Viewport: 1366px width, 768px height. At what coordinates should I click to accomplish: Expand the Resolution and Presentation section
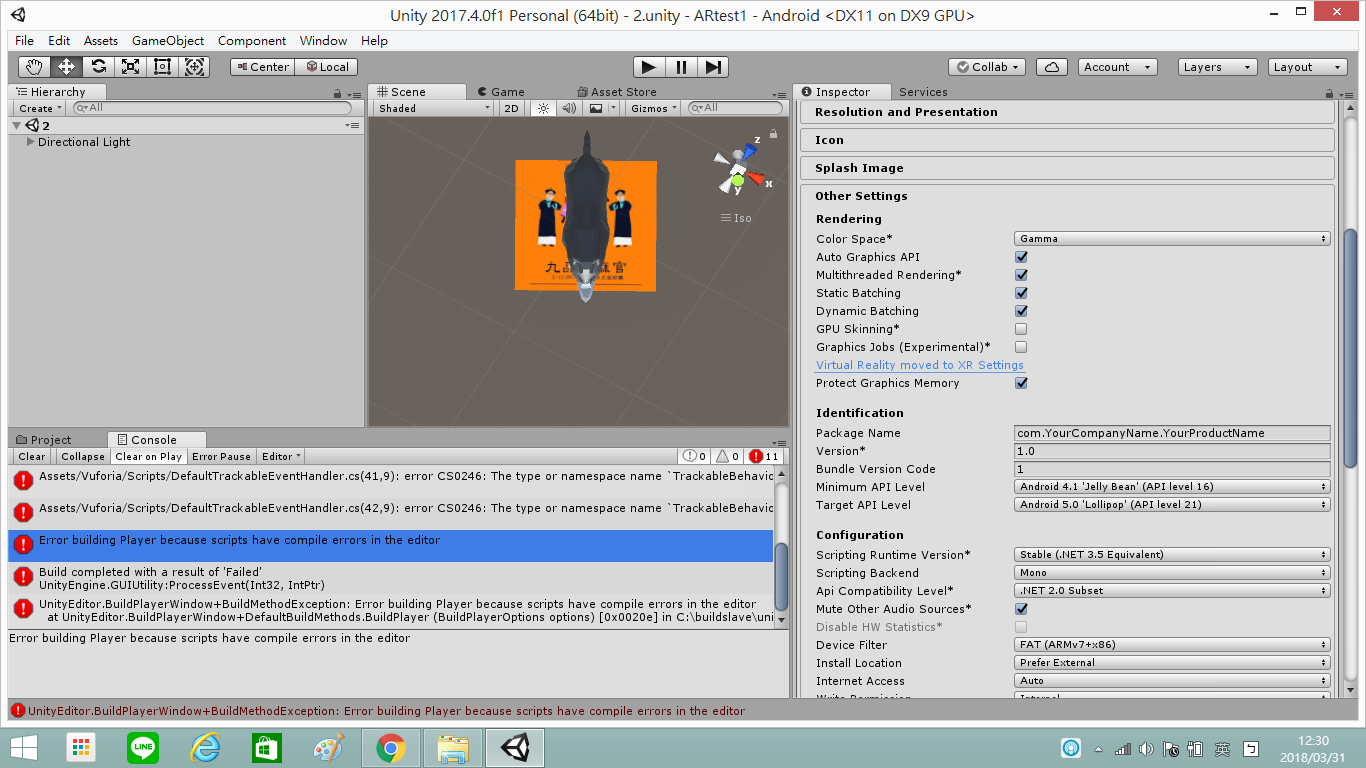pos(1068,112)
